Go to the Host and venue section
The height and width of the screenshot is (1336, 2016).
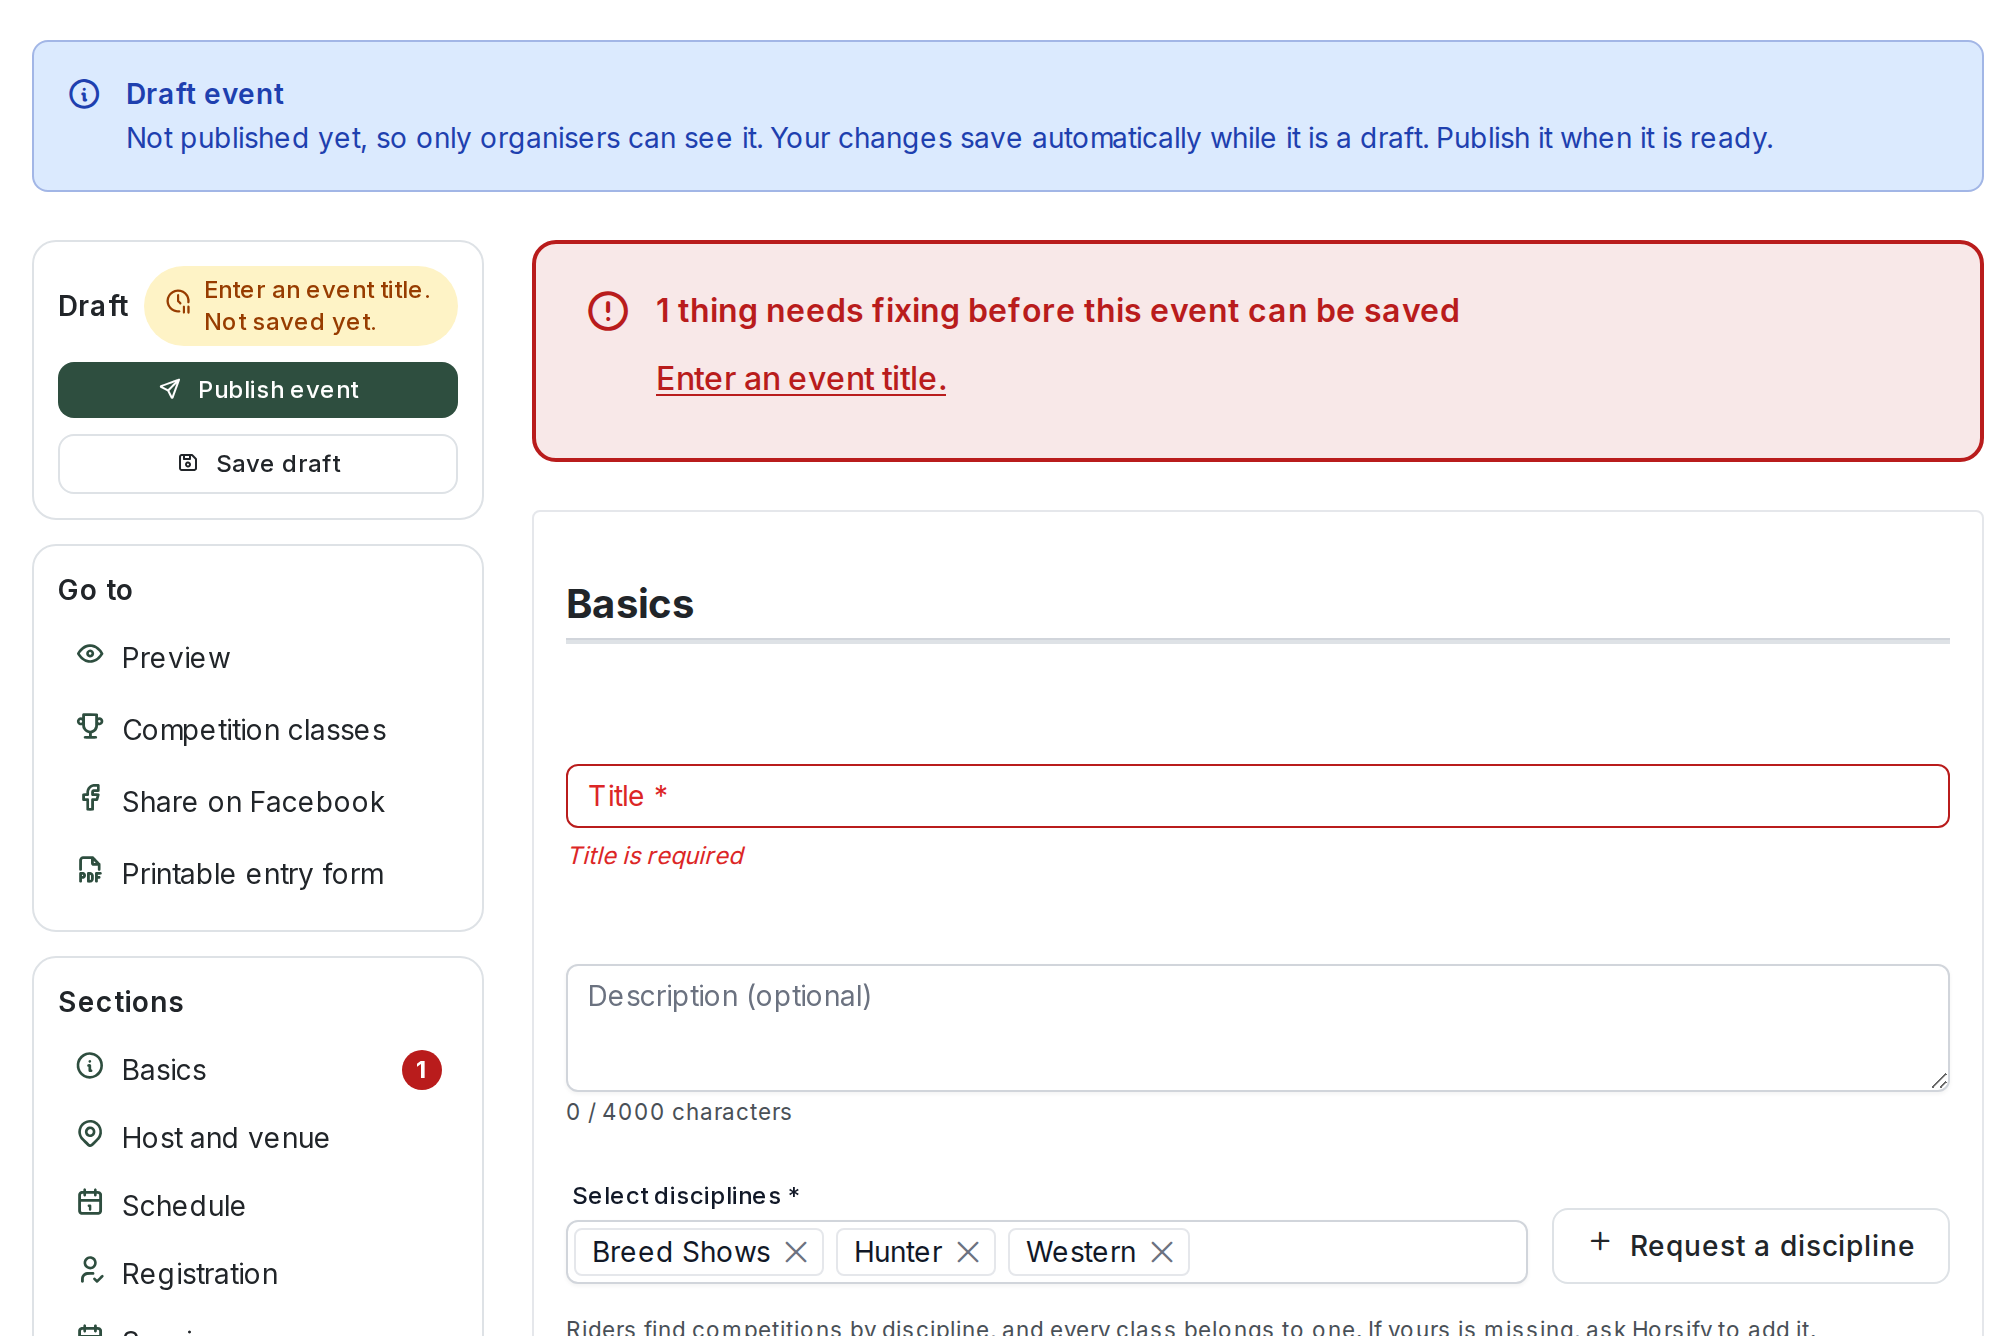click(258, 1138)
